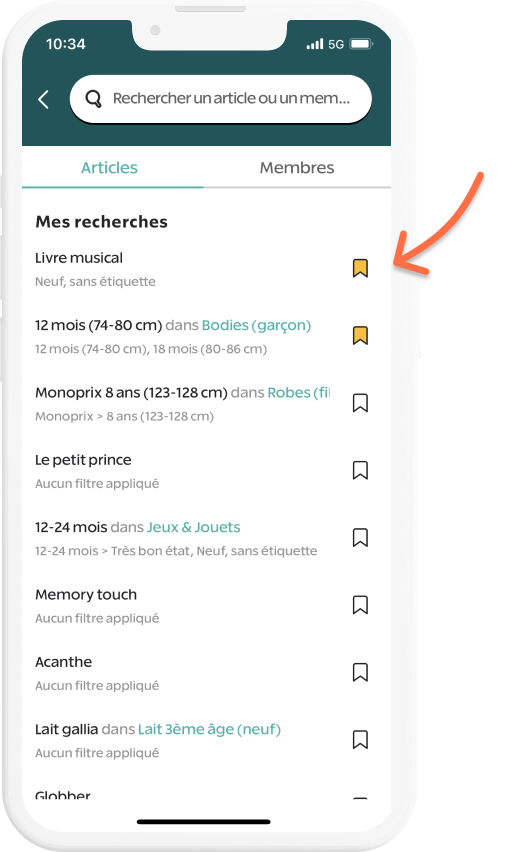Viewport: 505px width, 852px height.
Task: Toggle bookmark for 12 mois Bodies search
Action: click(360, 335)
